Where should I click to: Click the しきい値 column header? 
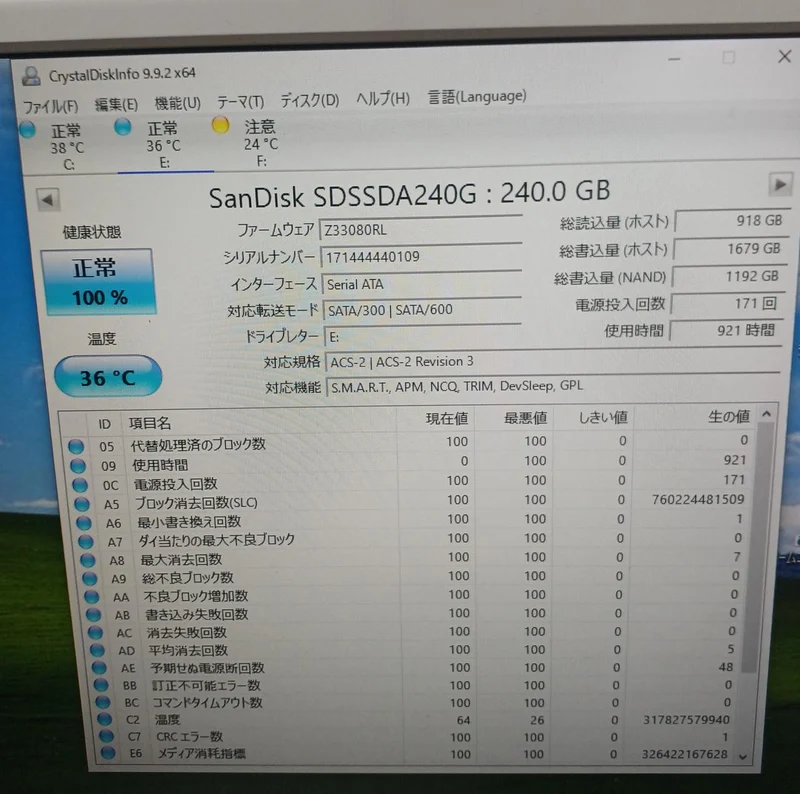594,417
